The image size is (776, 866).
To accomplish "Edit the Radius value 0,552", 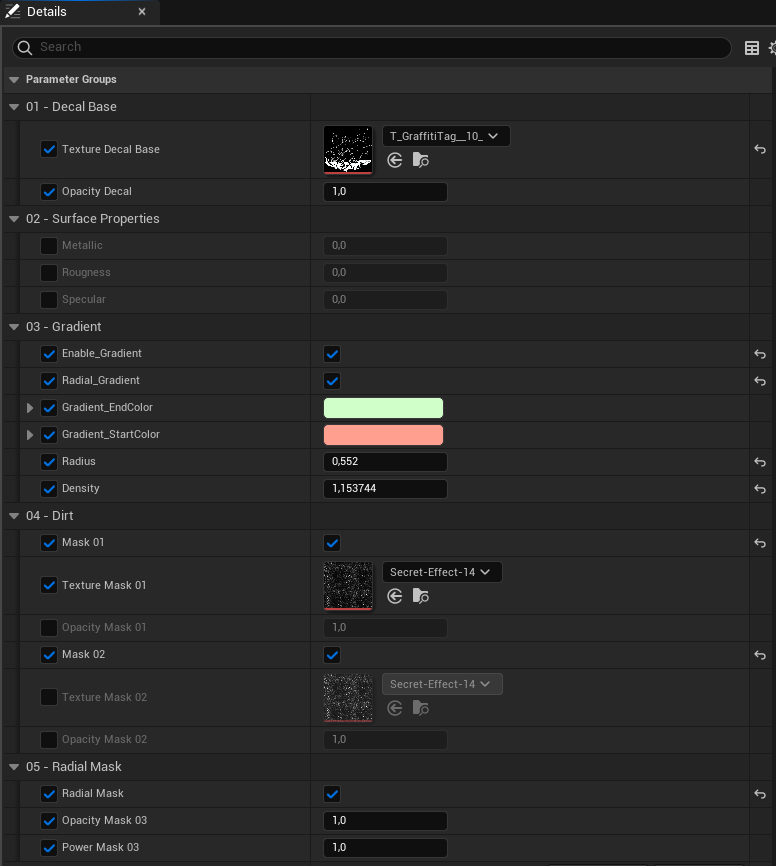I will coord(386,462).
